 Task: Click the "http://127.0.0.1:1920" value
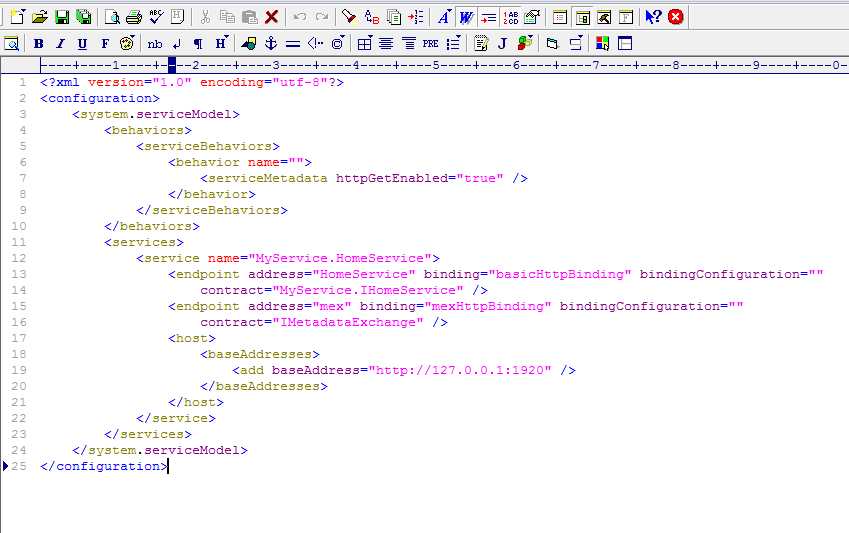click(460, 370)
